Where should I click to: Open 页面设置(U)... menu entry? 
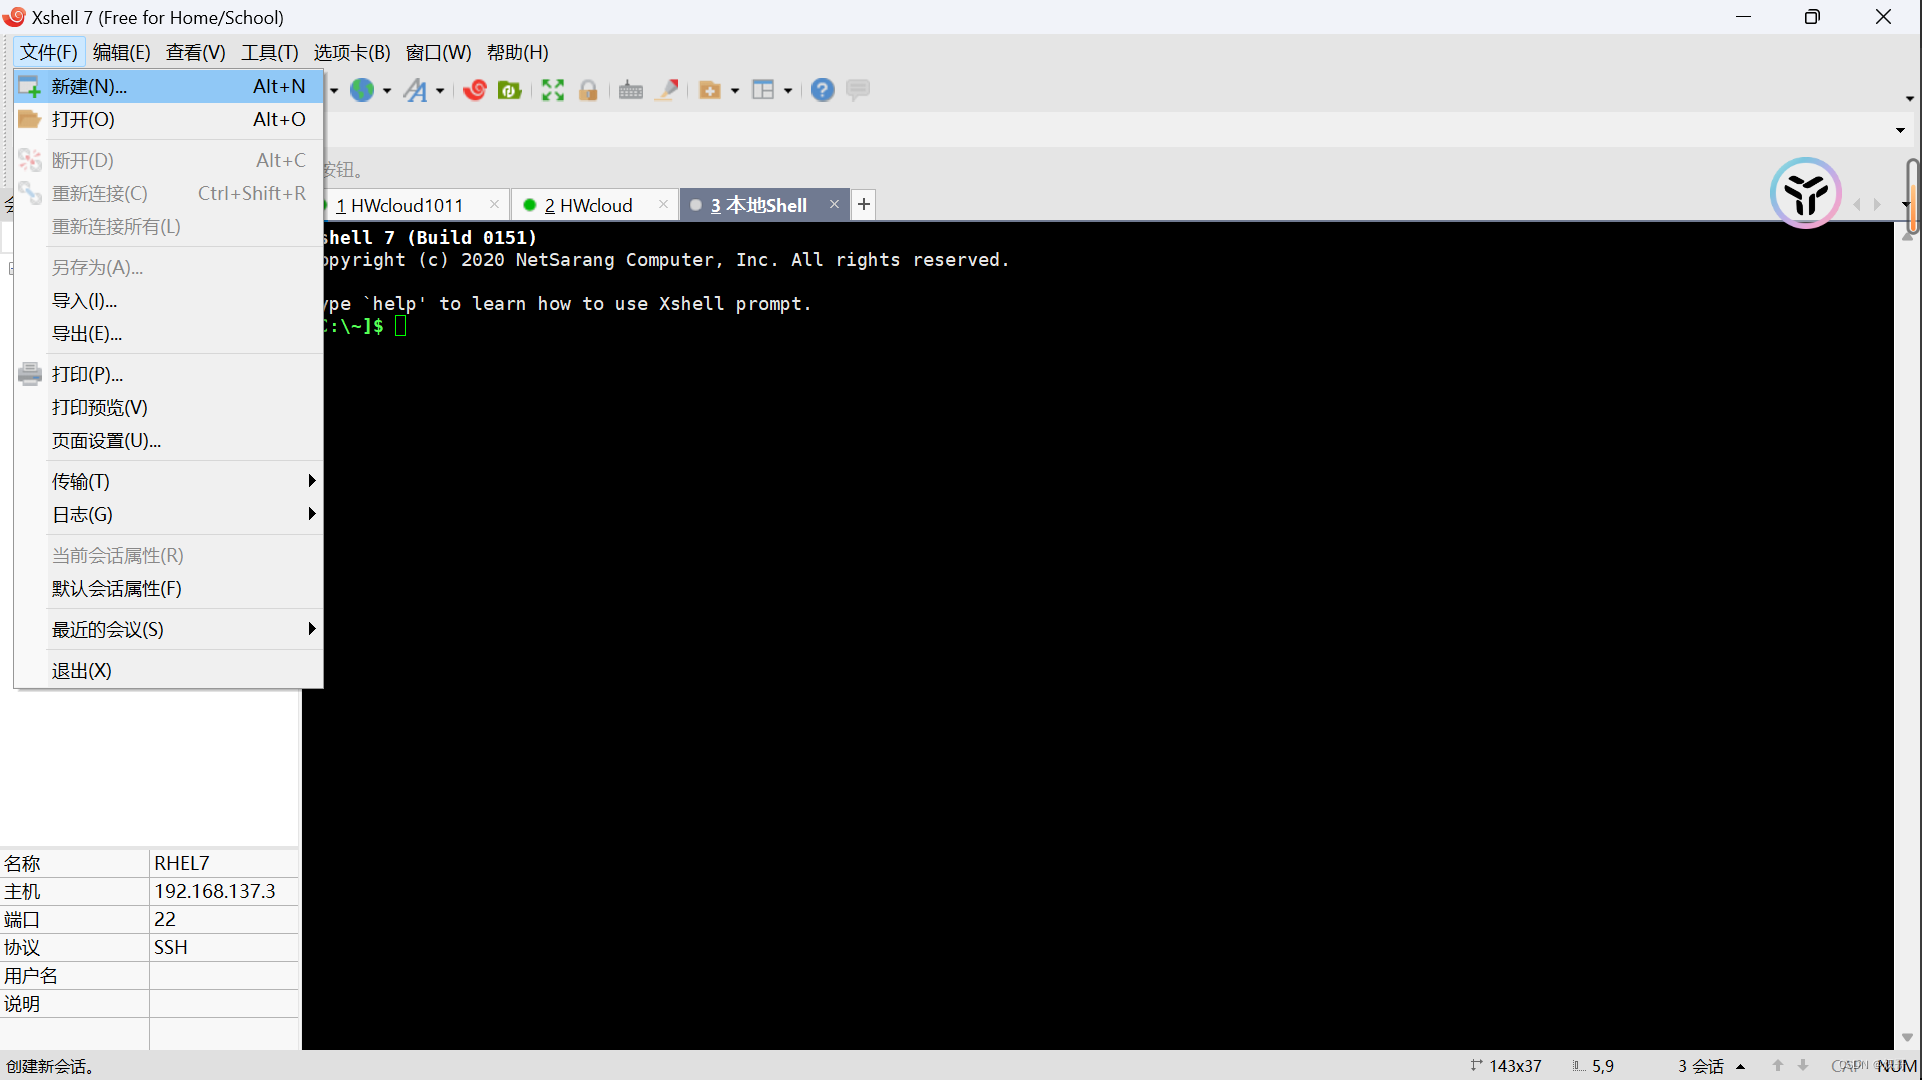(168, 441)
